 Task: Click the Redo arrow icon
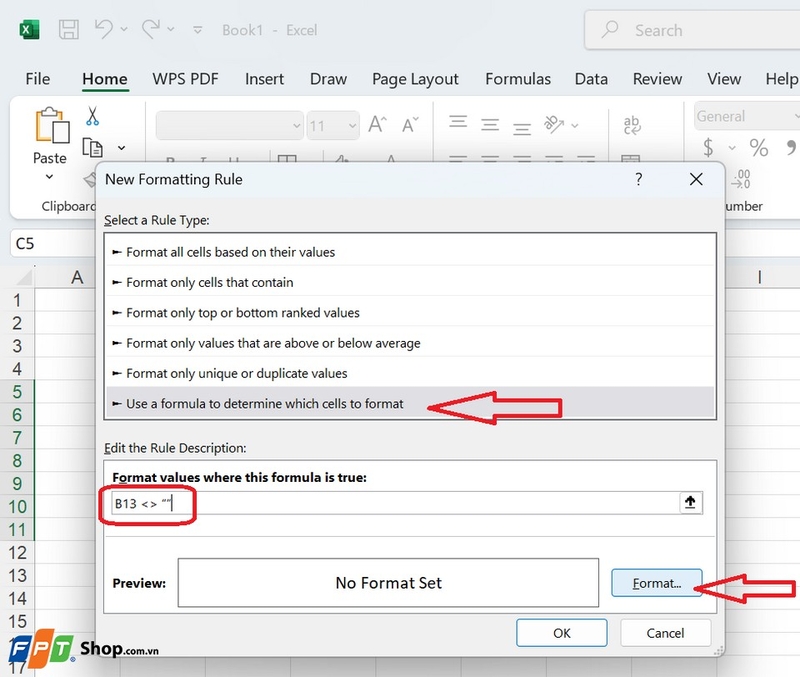(151, 29)
